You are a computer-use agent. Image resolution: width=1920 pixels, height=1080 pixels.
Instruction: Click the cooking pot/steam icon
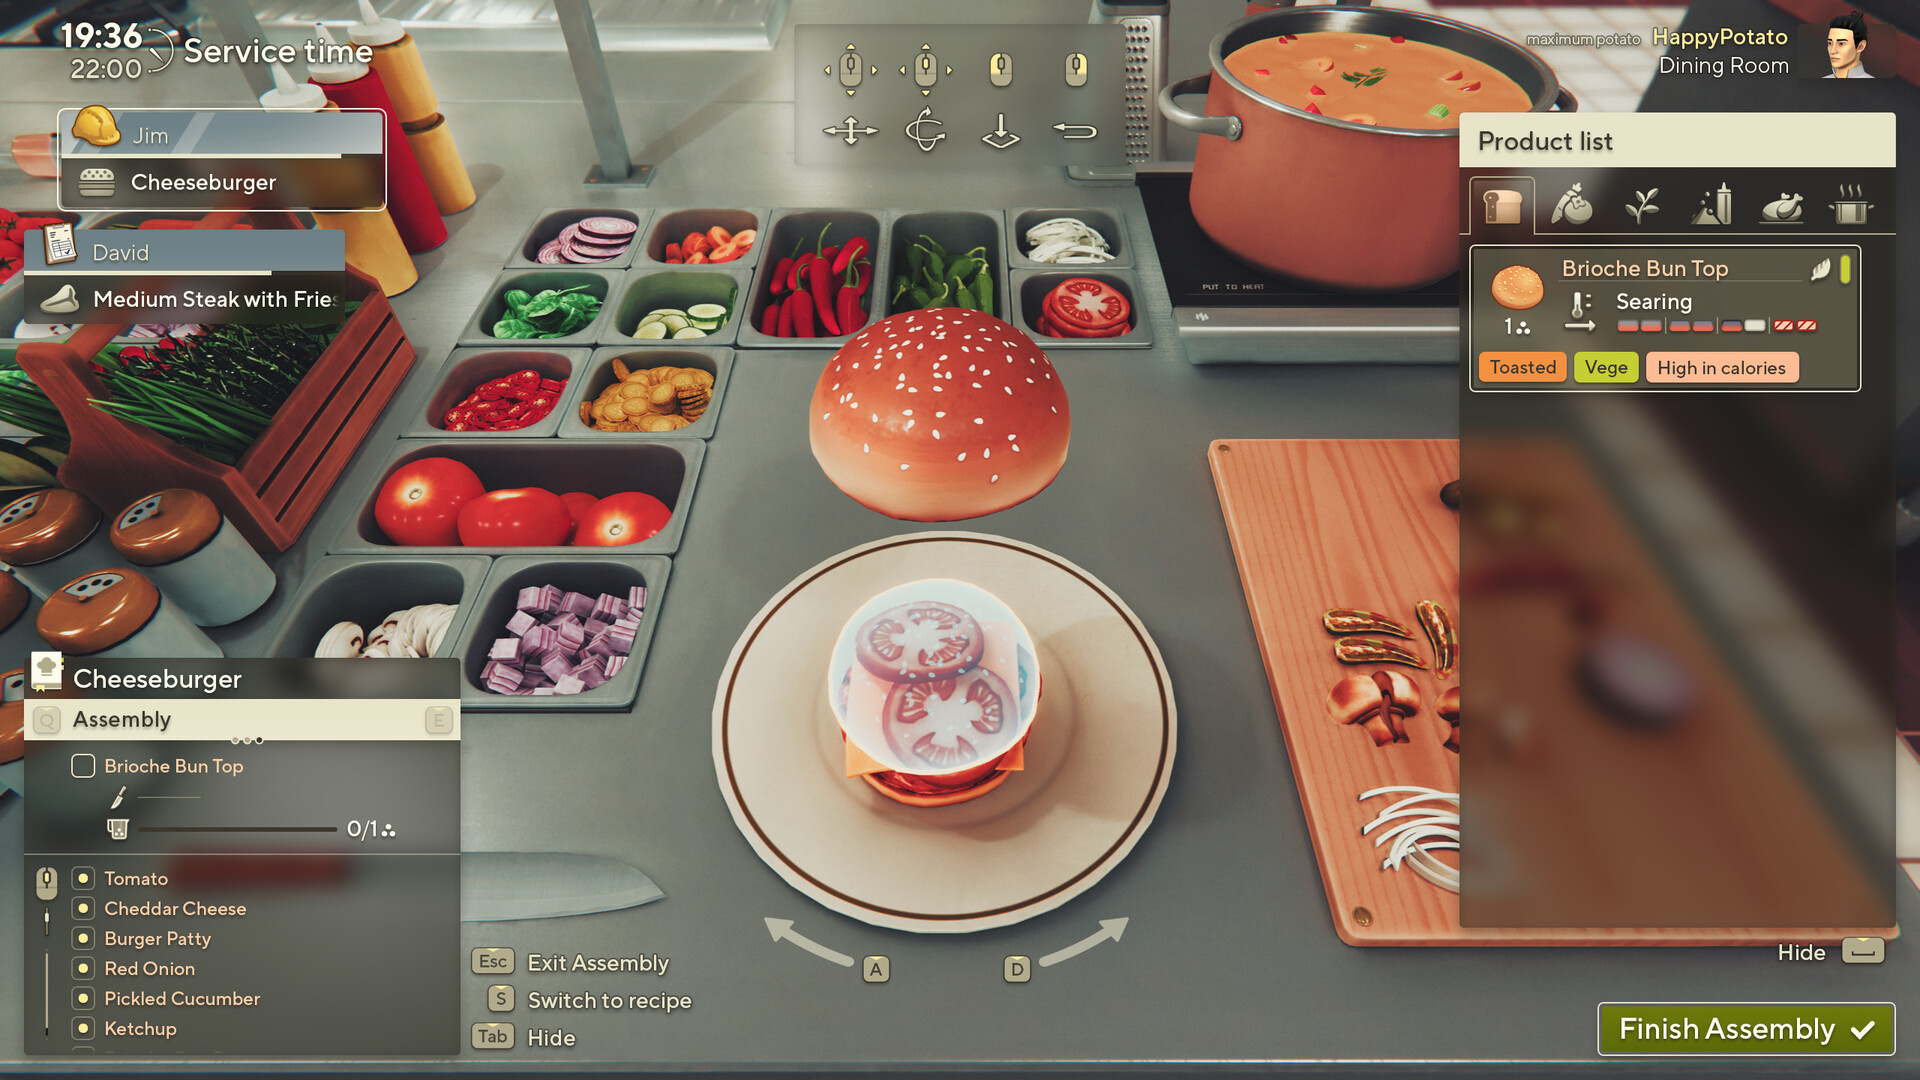coord(1854,204)
